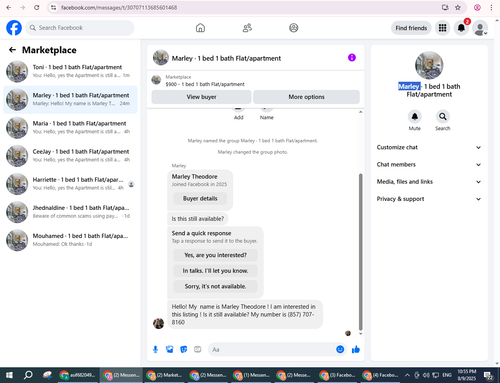Click the ENG language indicator in tray
The height and width of the screenshot is (383, 500).
click(x=447, y=375)
